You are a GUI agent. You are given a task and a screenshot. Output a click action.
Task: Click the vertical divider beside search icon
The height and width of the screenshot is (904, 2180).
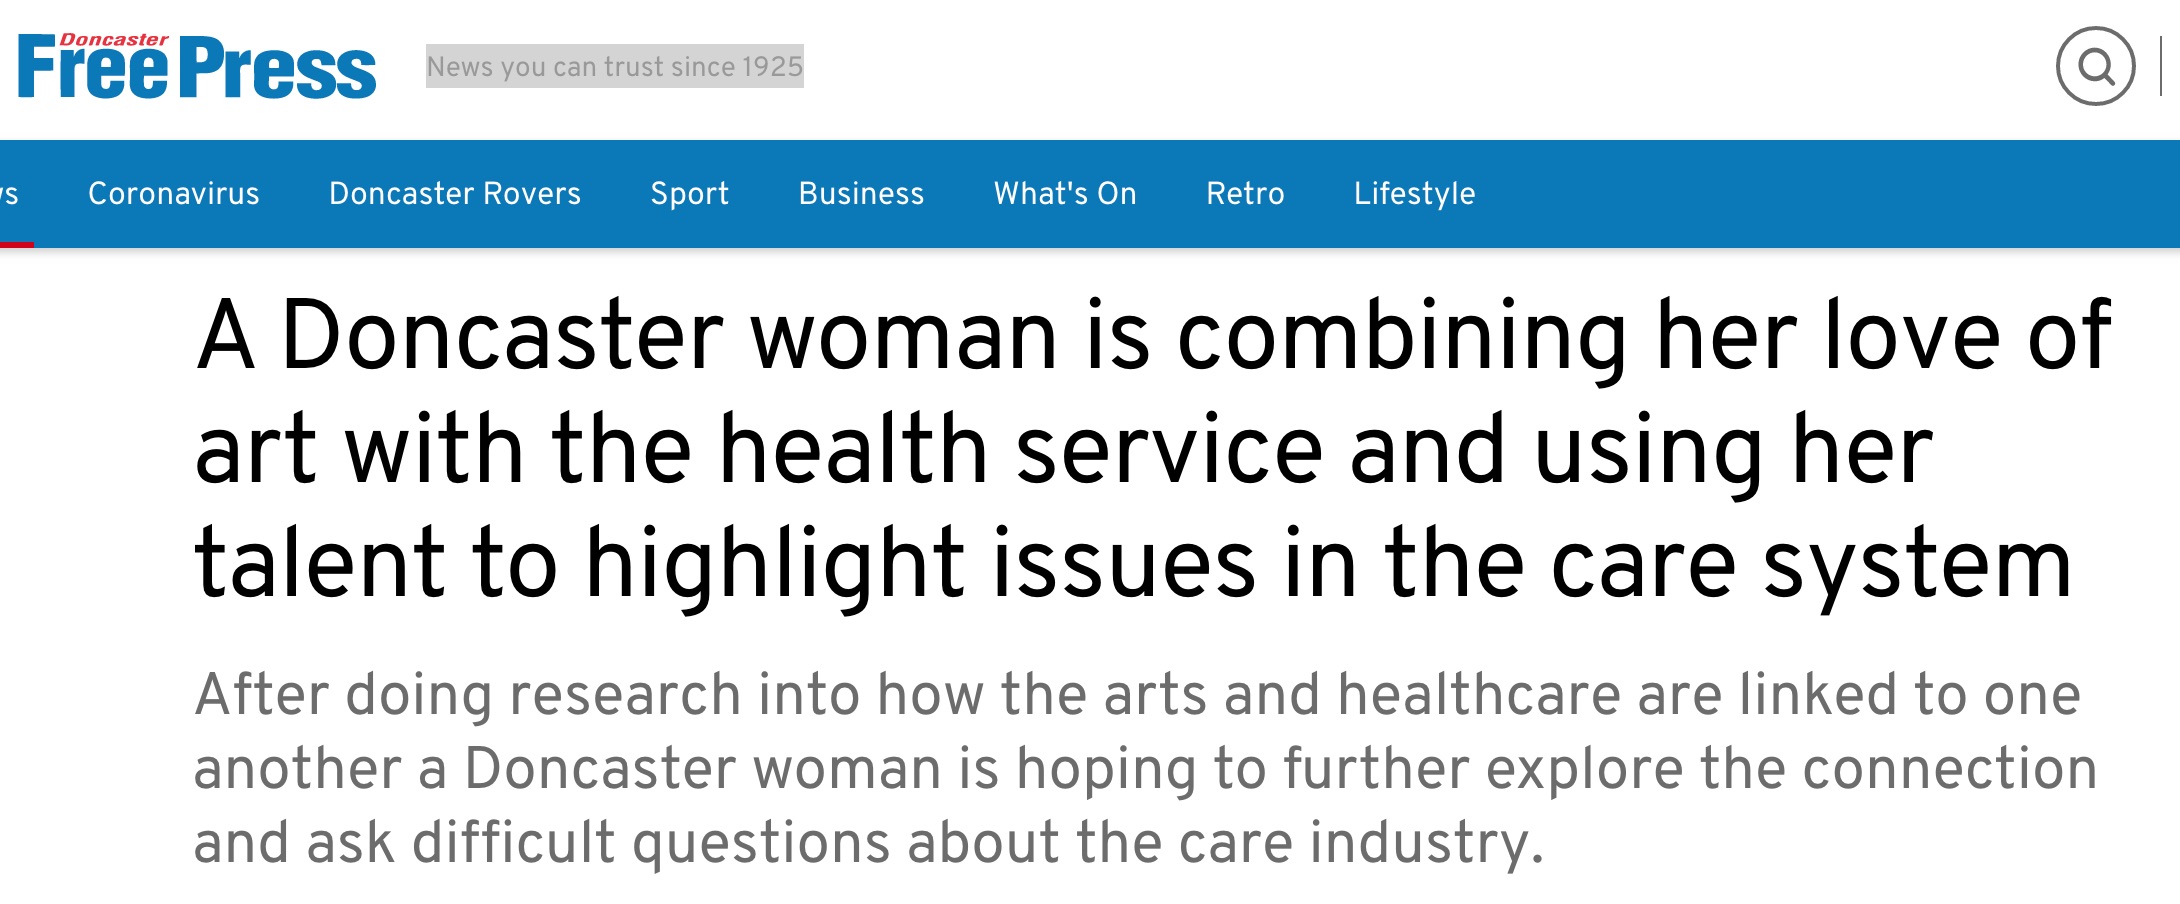point(2162,67)
